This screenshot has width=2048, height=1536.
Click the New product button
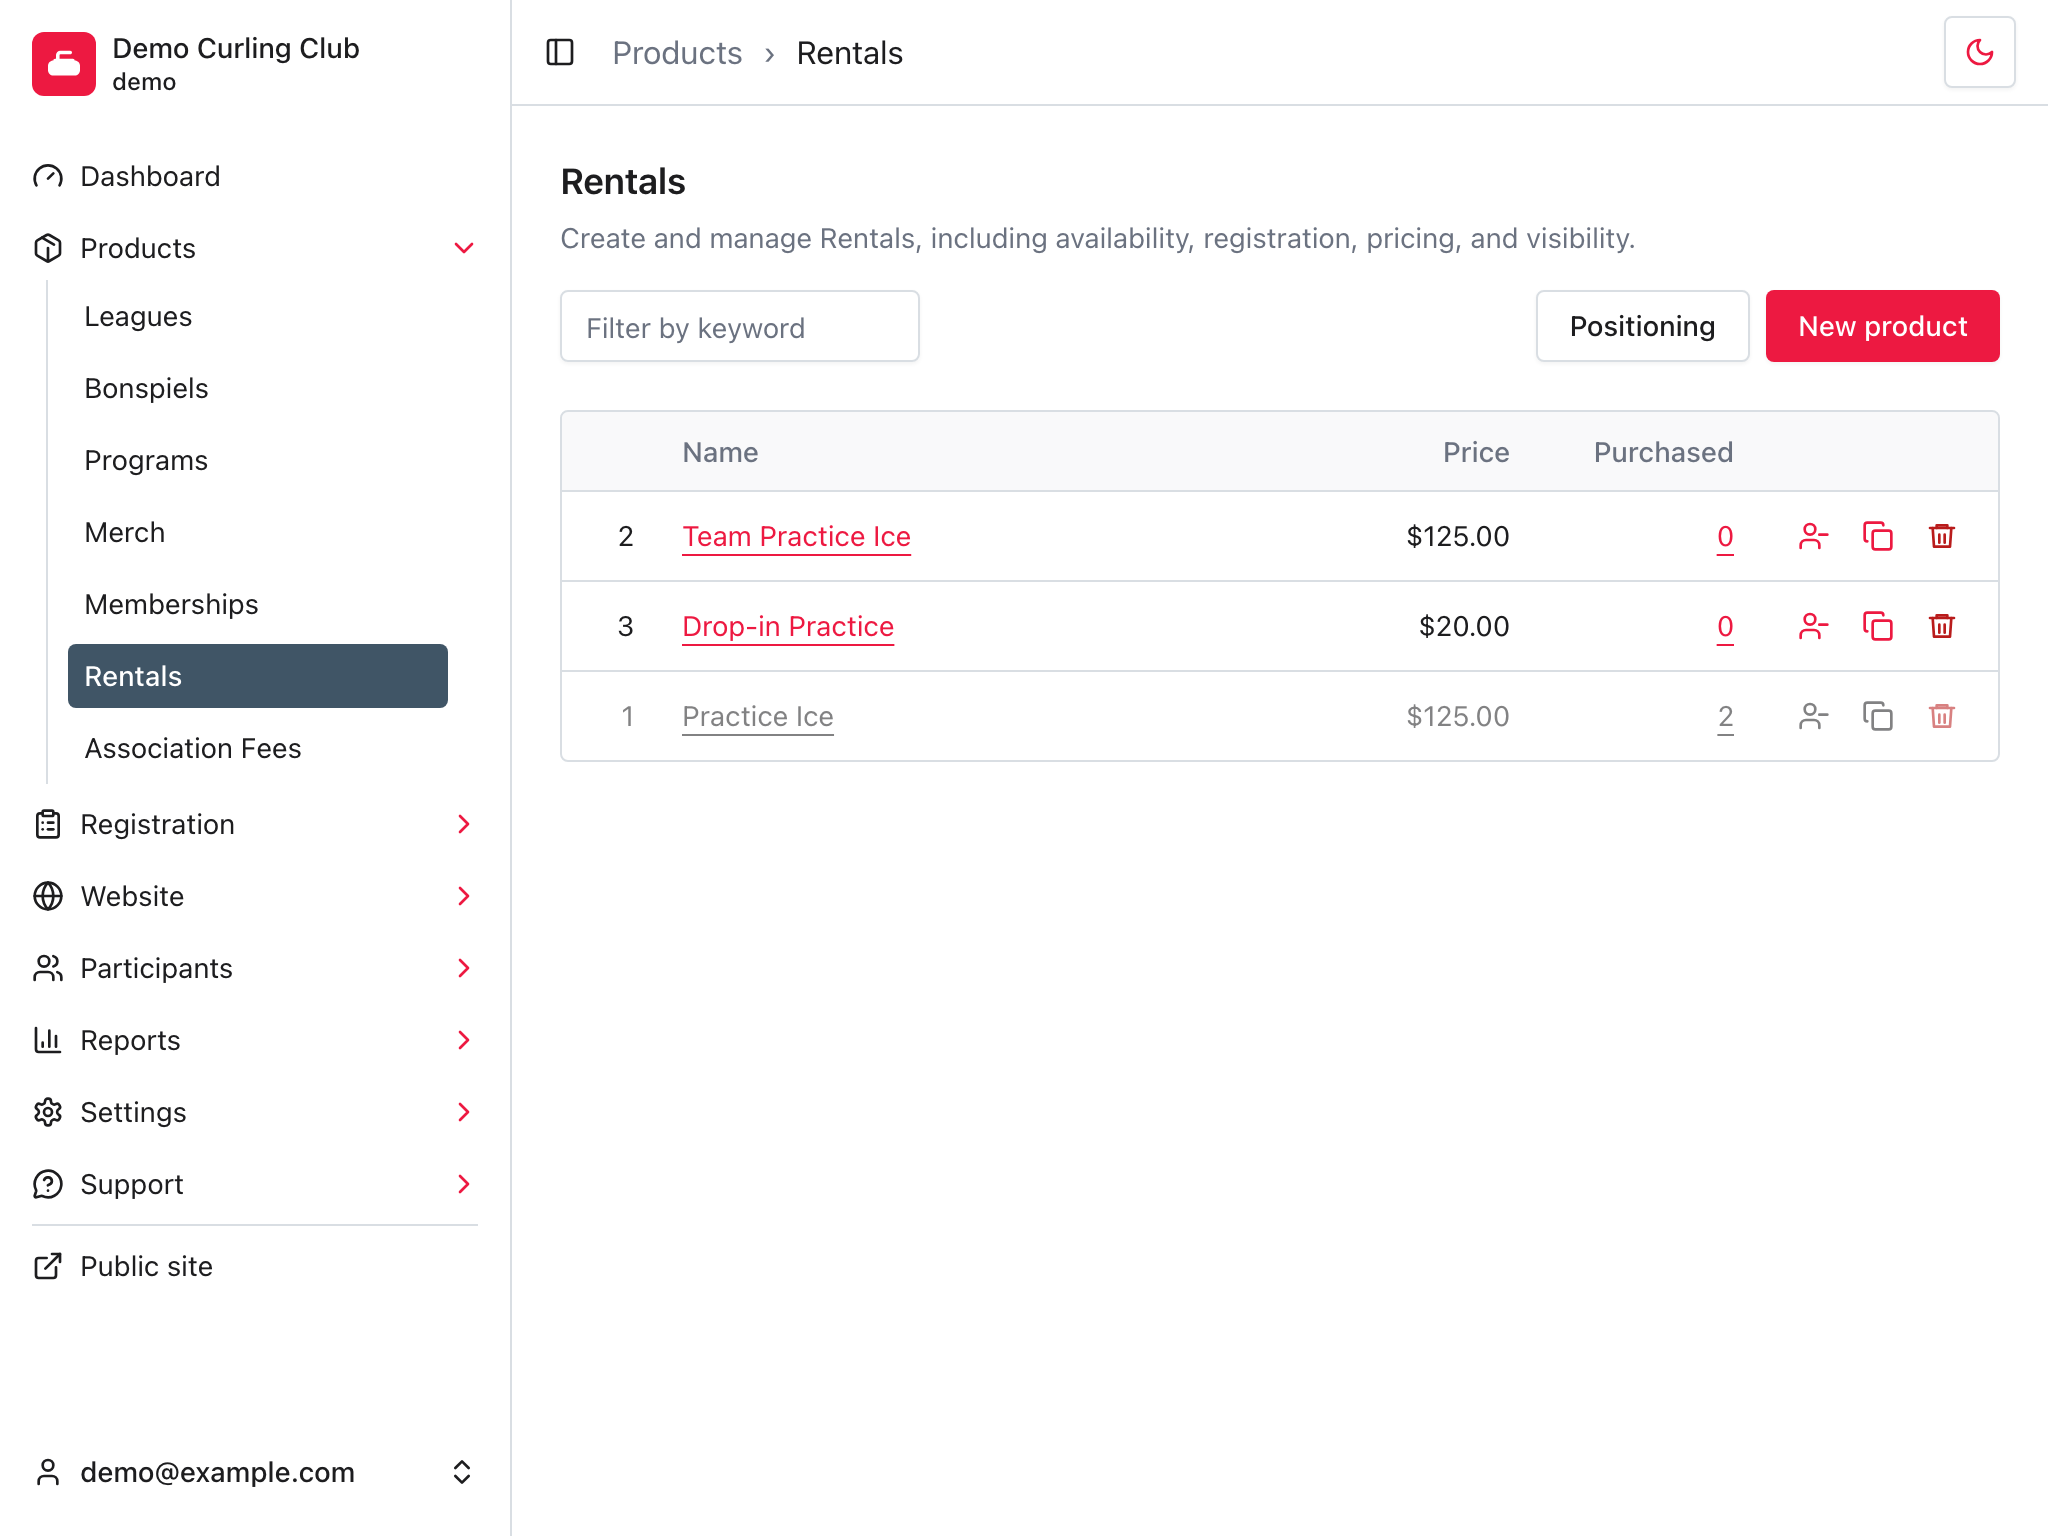(1882, 326)
